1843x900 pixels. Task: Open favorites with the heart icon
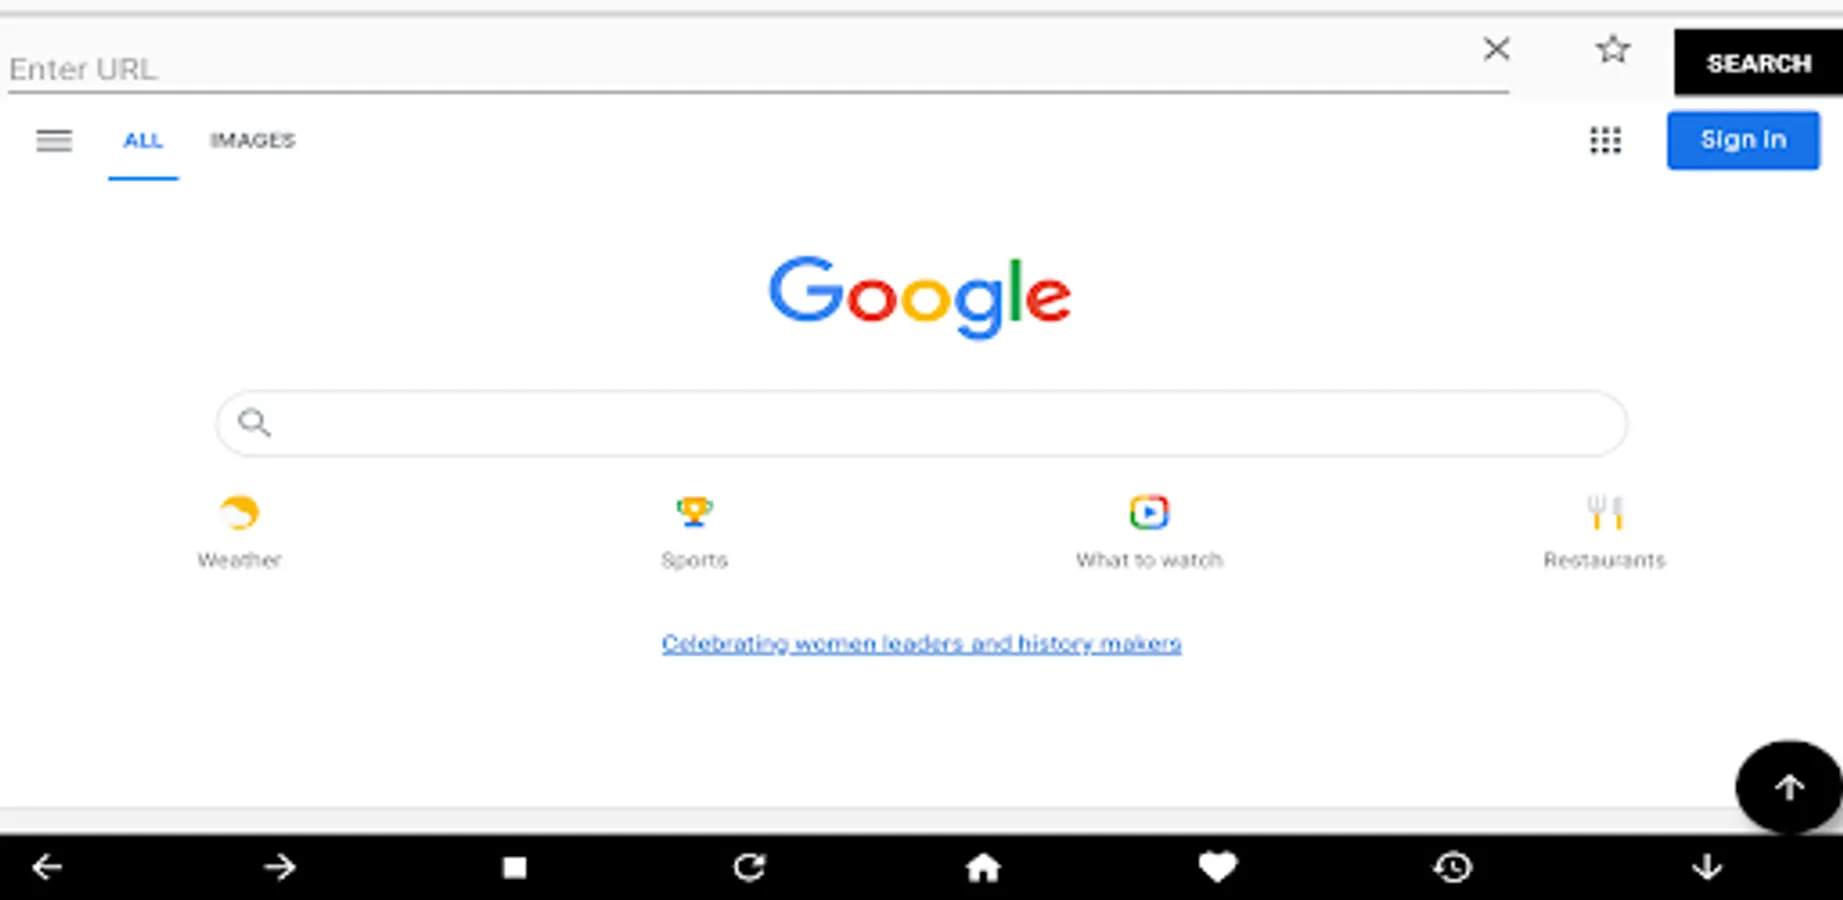pos(1217,867)
